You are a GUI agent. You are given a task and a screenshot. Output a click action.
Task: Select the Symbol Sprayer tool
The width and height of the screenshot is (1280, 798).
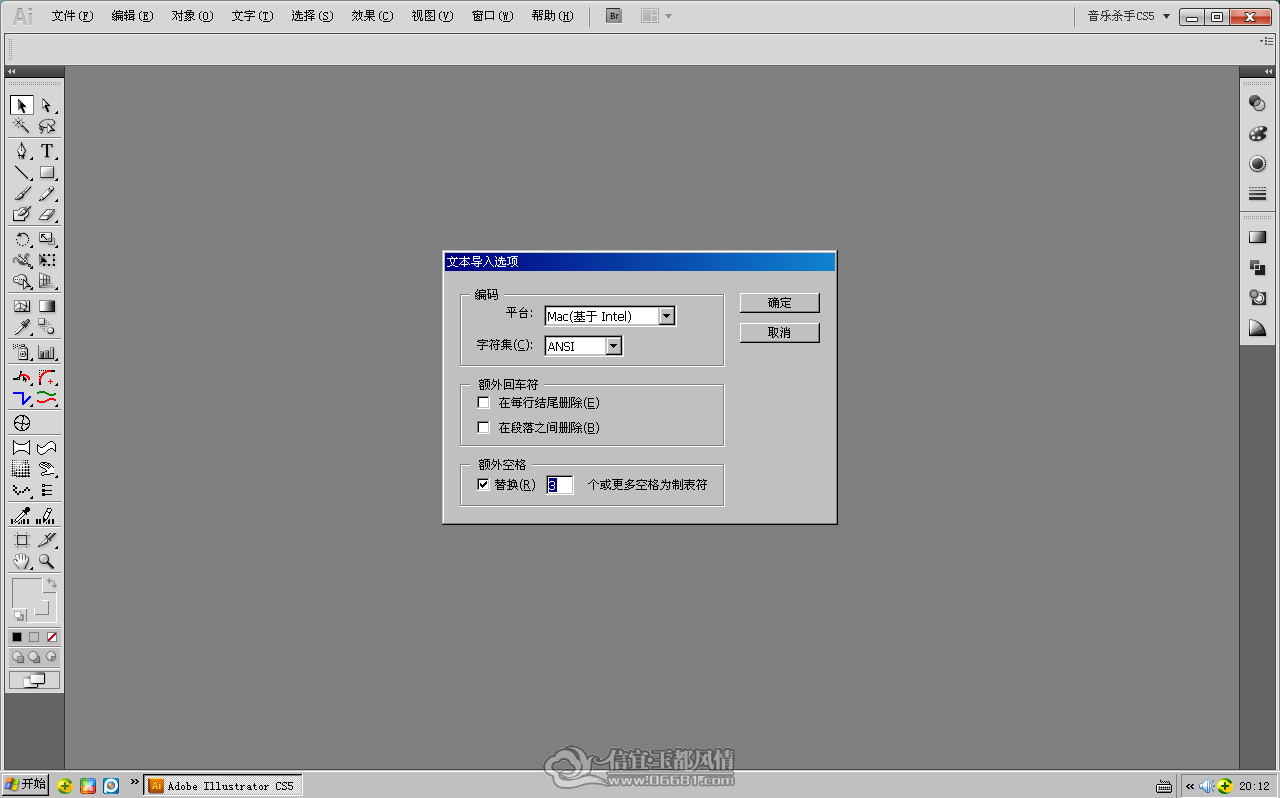point(21,352)
